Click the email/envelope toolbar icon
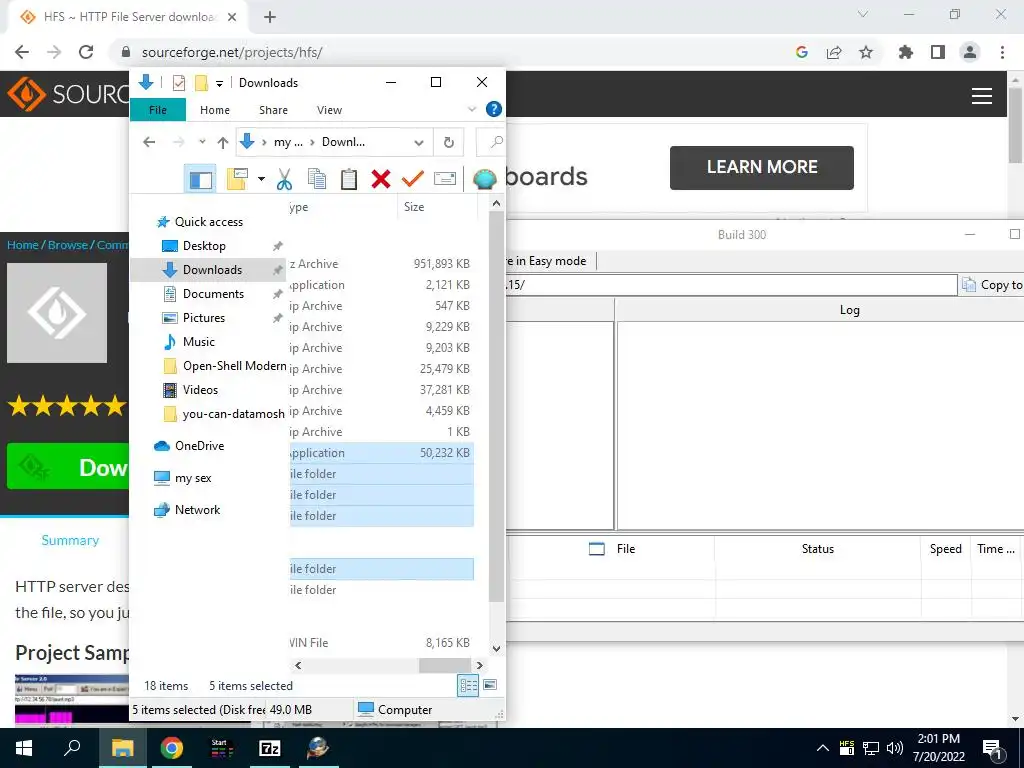This screenshot has height=768, width=1024. click(x=445, y=178)
